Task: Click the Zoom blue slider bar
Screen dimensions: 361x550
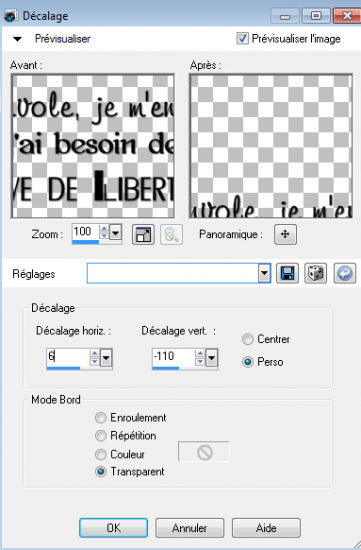Action: [86, 242]
